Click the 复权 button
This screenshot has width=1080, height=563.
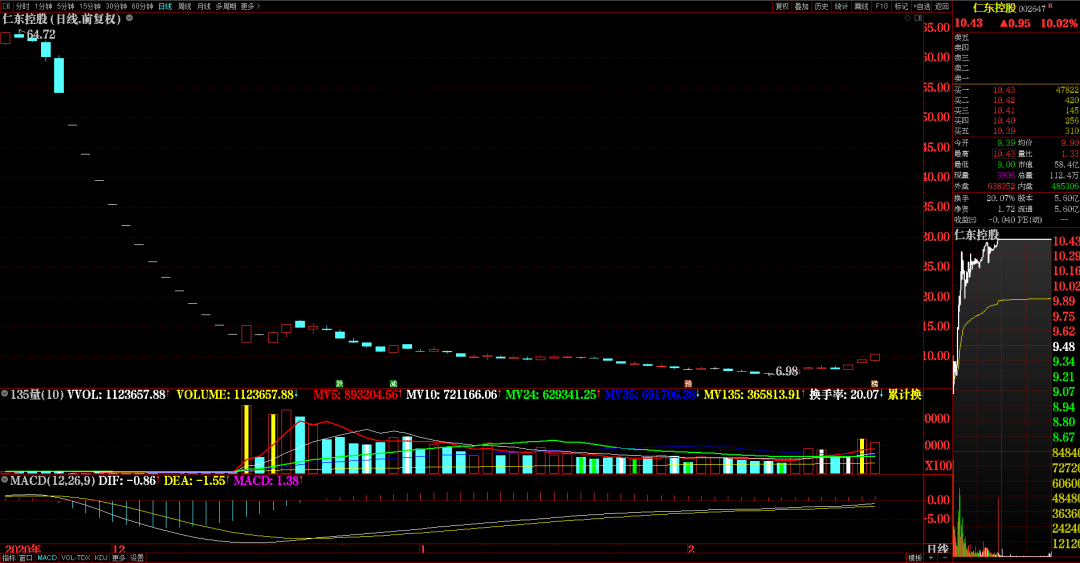(x=782, y=6)
